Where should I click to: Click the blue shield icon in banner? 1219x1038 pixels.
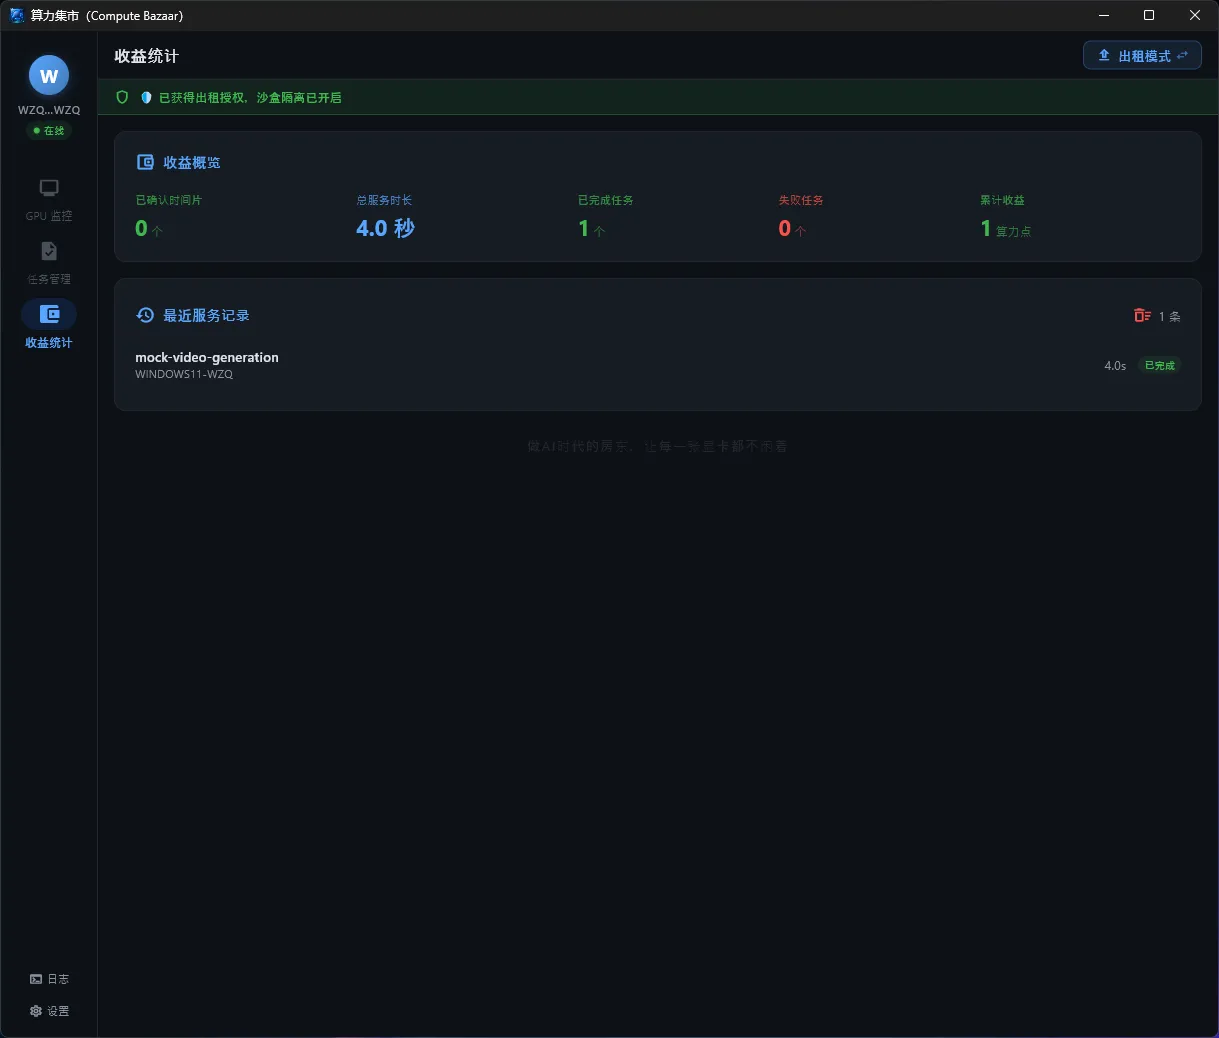click(x=146, y=98)
